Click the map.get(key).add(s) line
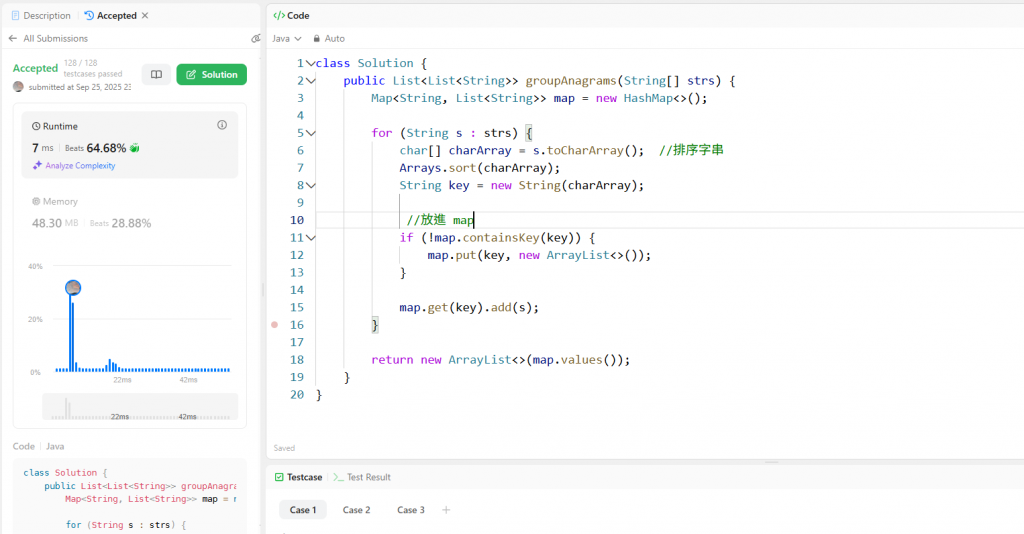The image size is (1024, 534). pos(469,307)
